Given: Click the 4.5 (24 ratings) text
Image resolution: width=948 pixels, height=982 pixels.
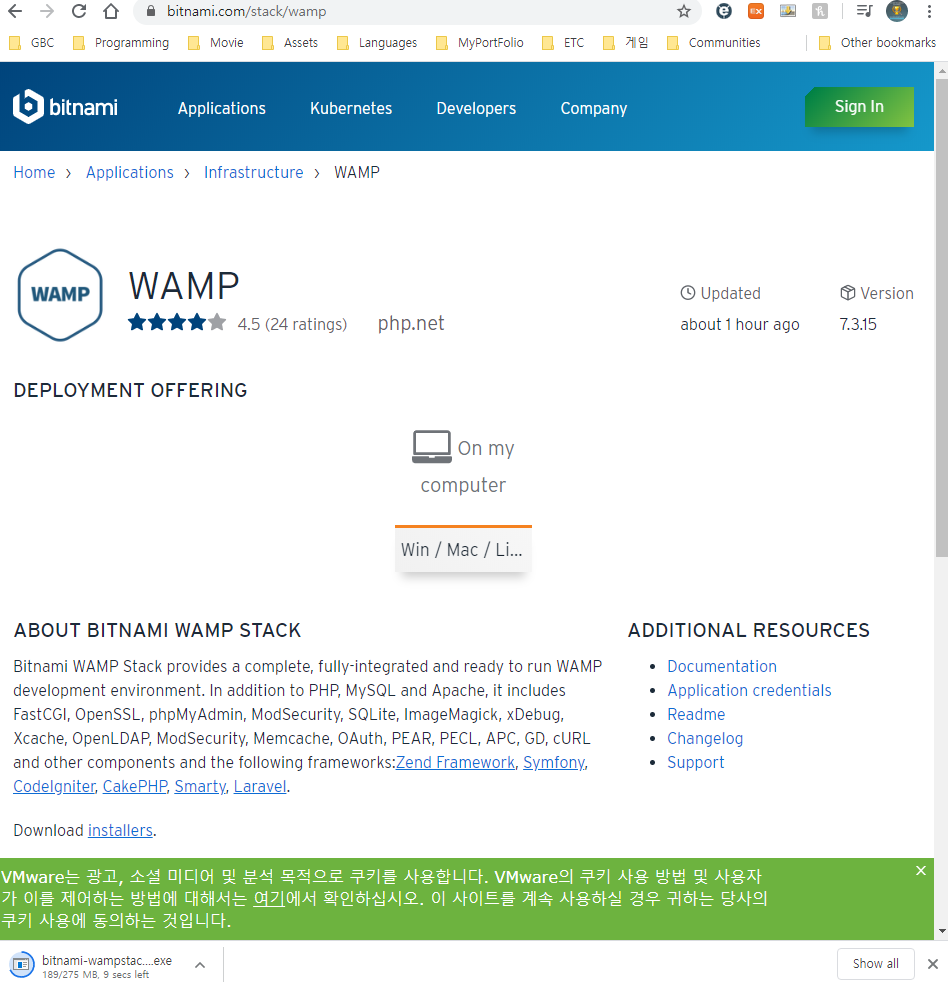Looking at the screenshot, I should (292, 324).
